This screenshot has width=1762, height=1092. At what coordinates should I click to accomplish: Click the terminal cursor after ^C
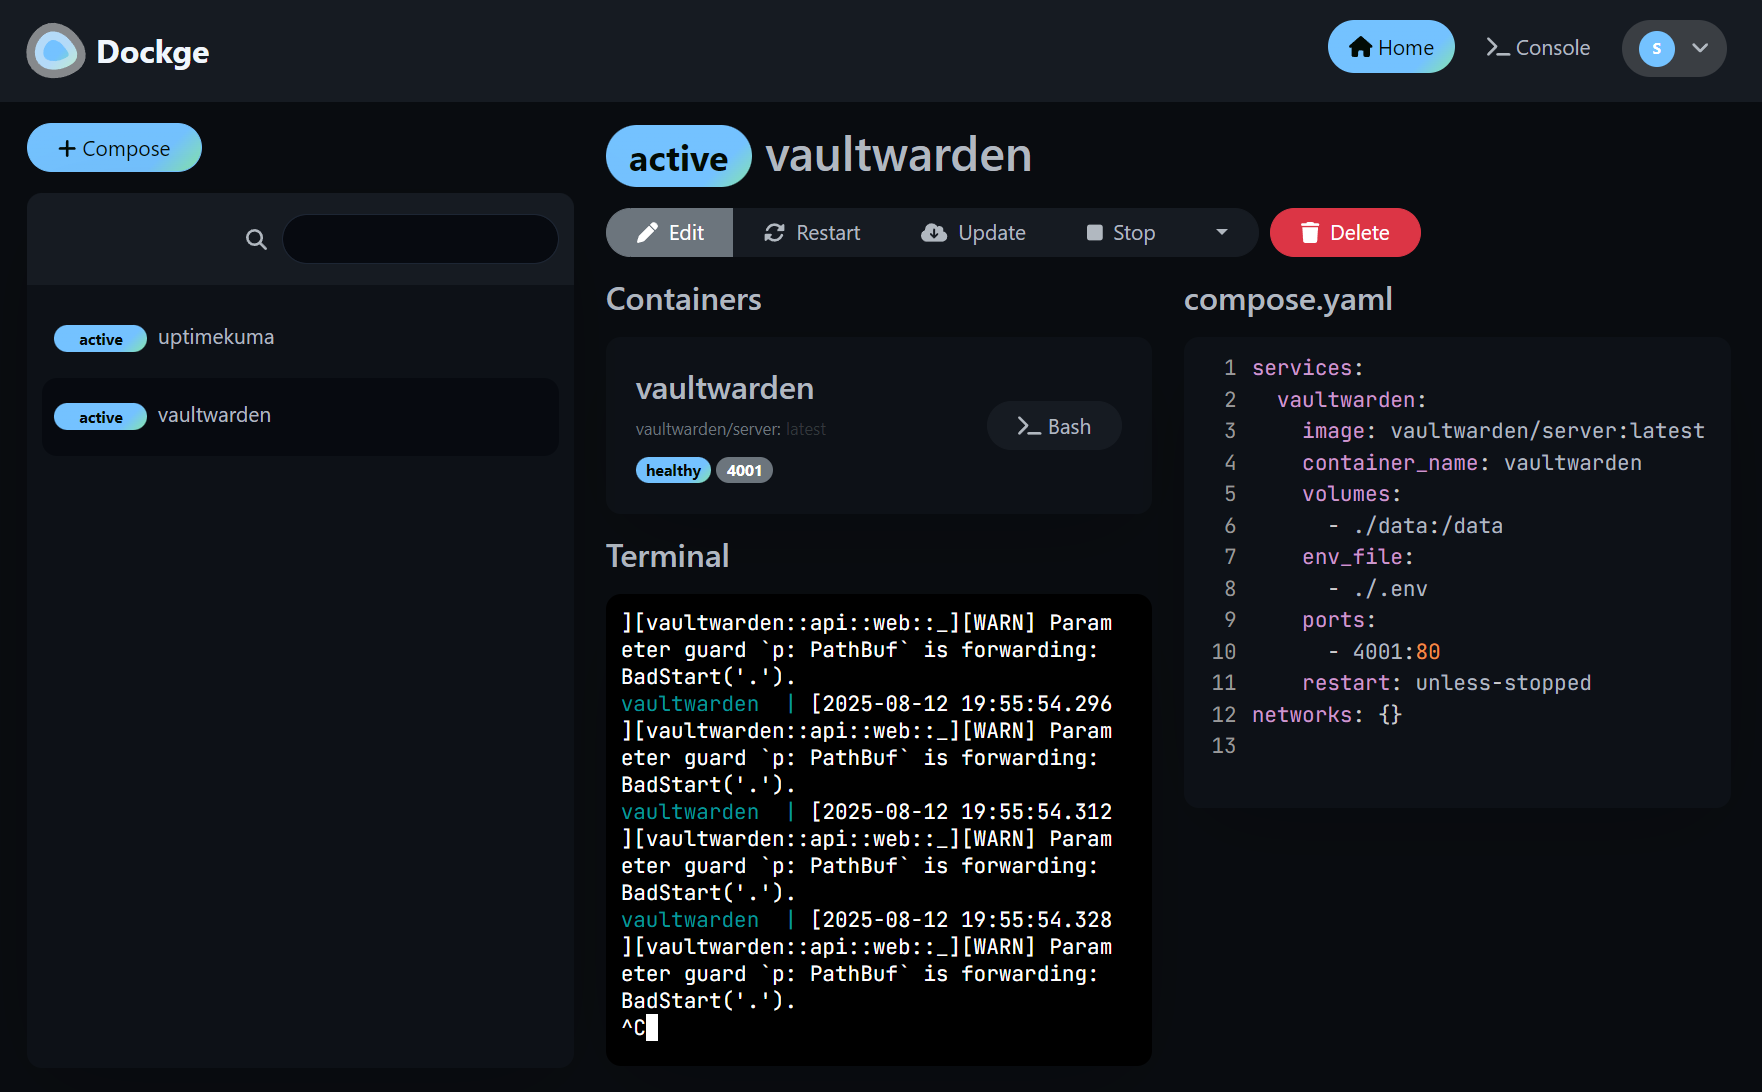click(652, 1027)
